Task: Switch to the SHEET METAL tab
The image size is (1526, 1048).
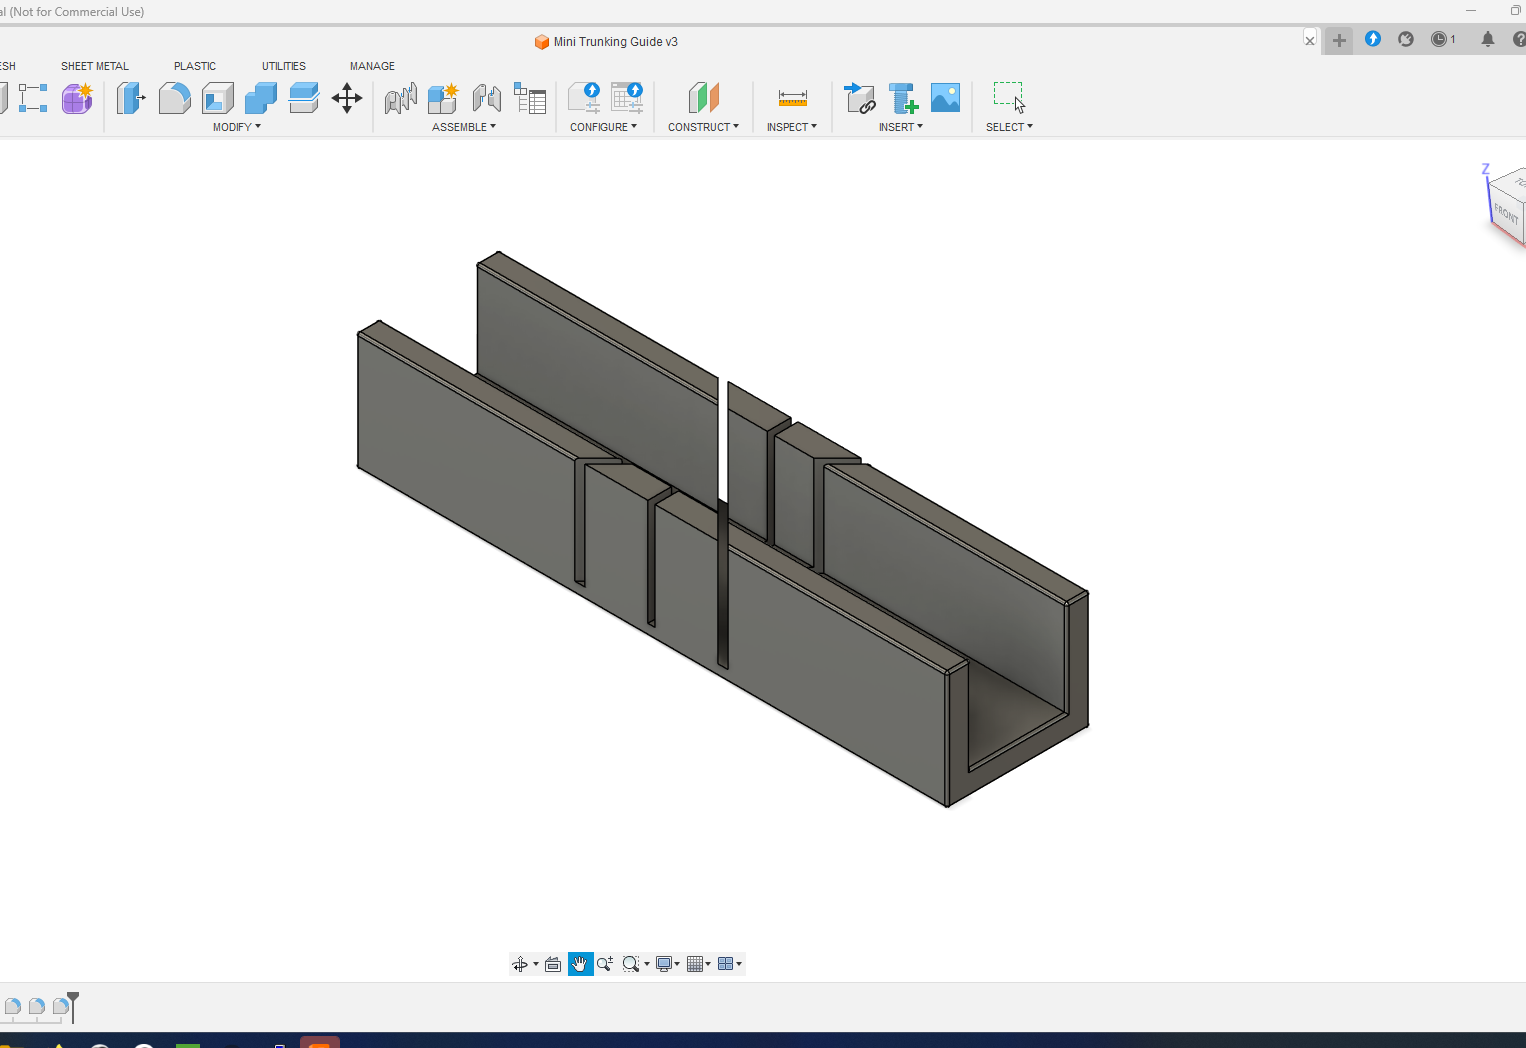Action: tap(95, 66)
